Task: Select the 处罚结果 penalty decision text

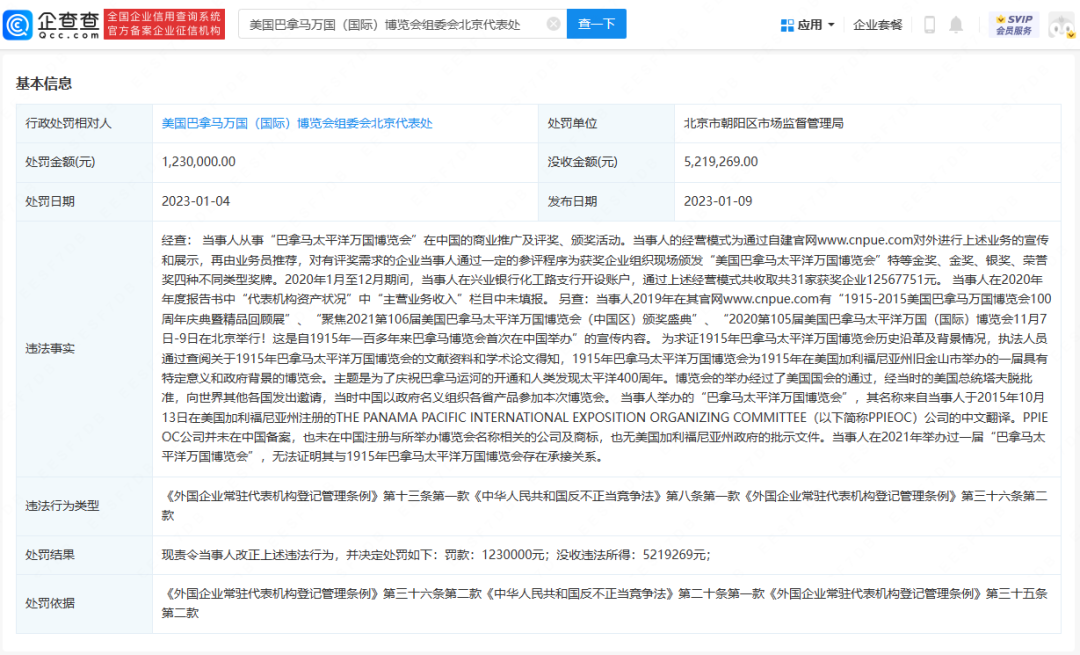Action: [x=436, y=555]
